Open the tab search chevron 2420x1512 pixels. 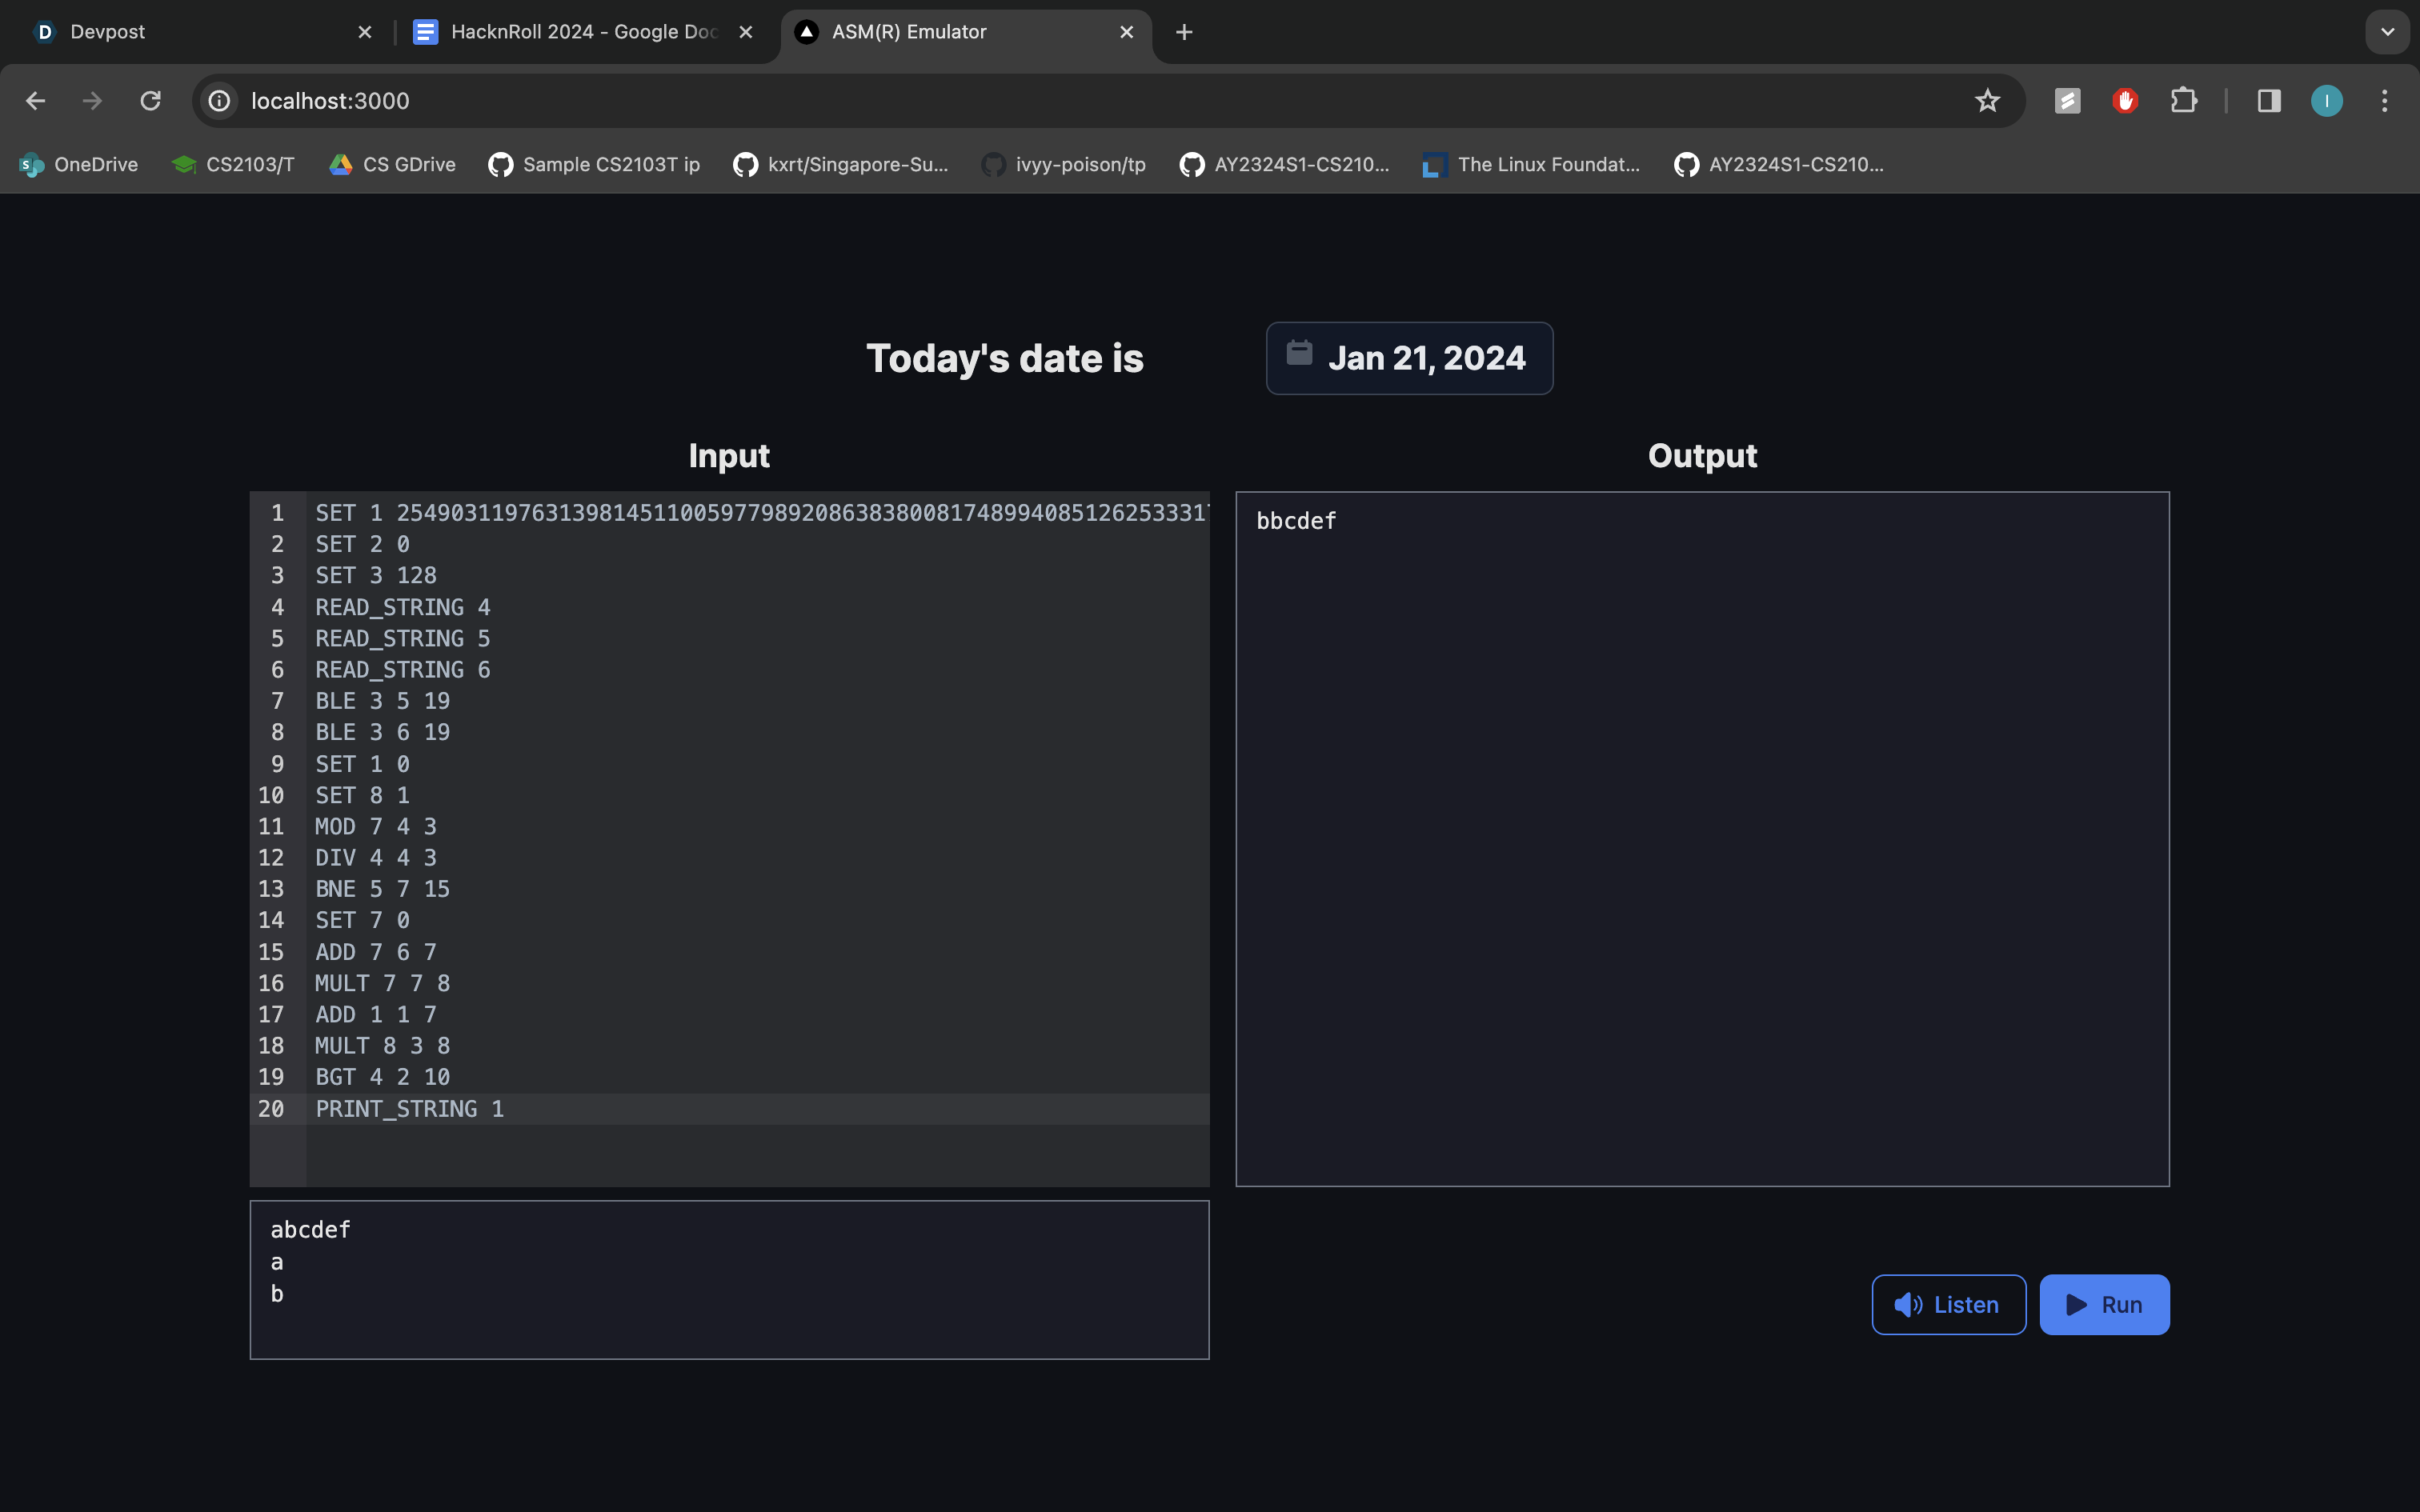tap(2388, 31)
